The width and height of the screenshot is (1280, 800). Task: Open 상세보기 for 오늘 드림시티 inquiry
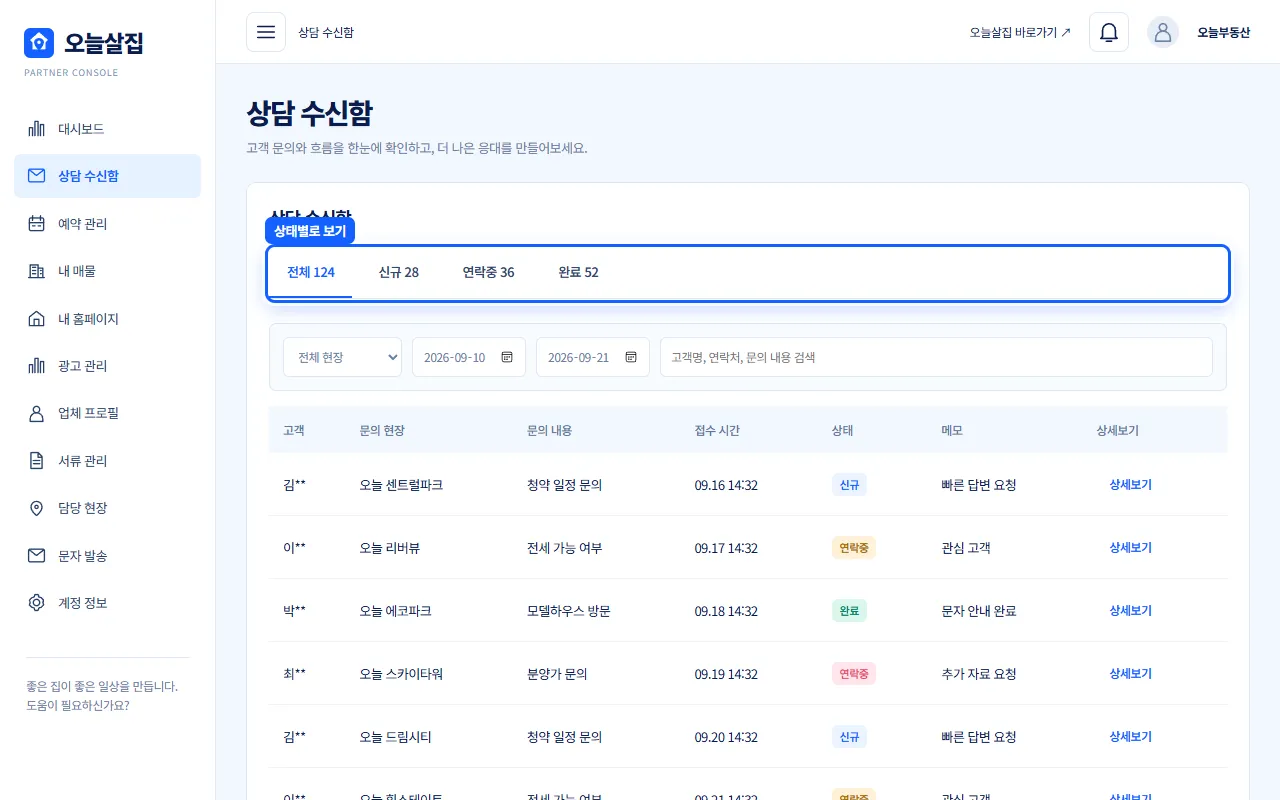[1130, 737]
